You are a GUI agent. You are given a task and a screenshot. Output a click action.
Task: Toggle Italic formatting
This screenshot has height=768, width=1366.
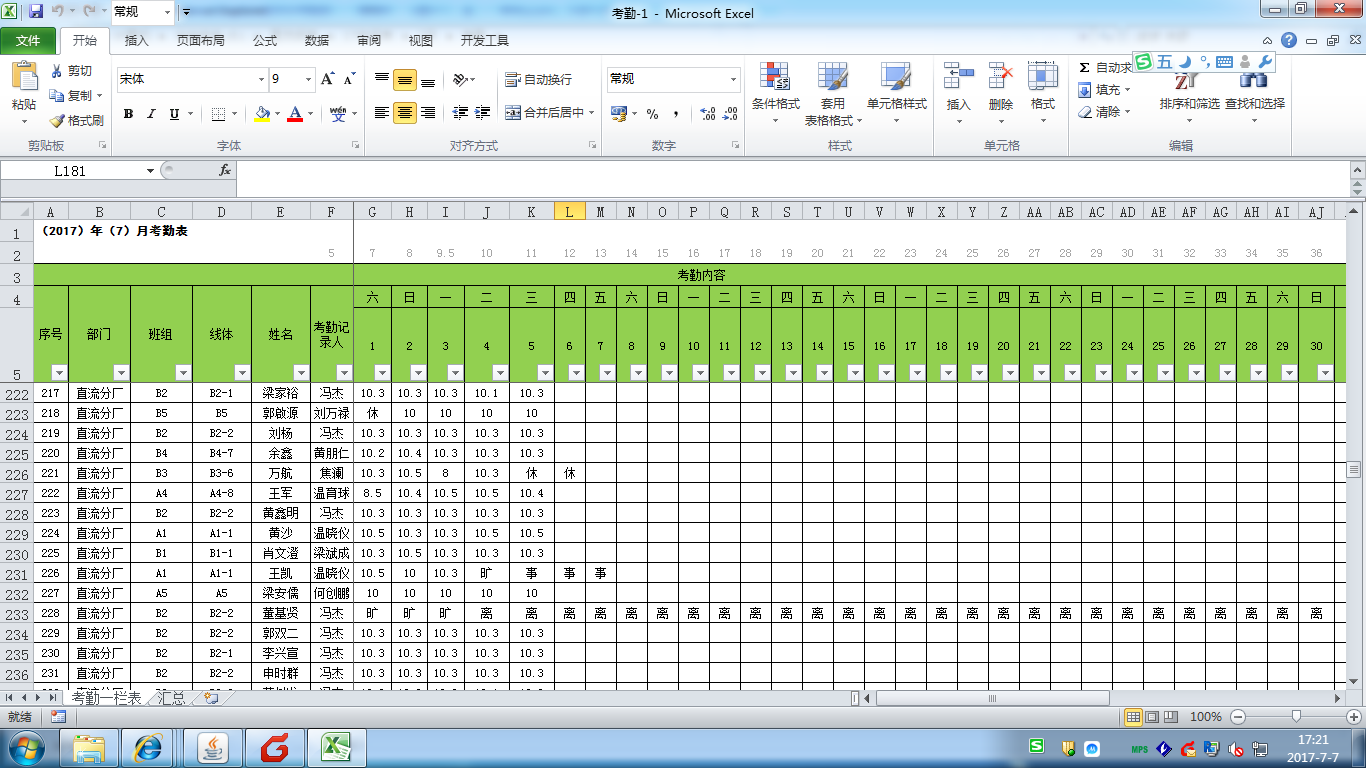[x=151, y=114]
